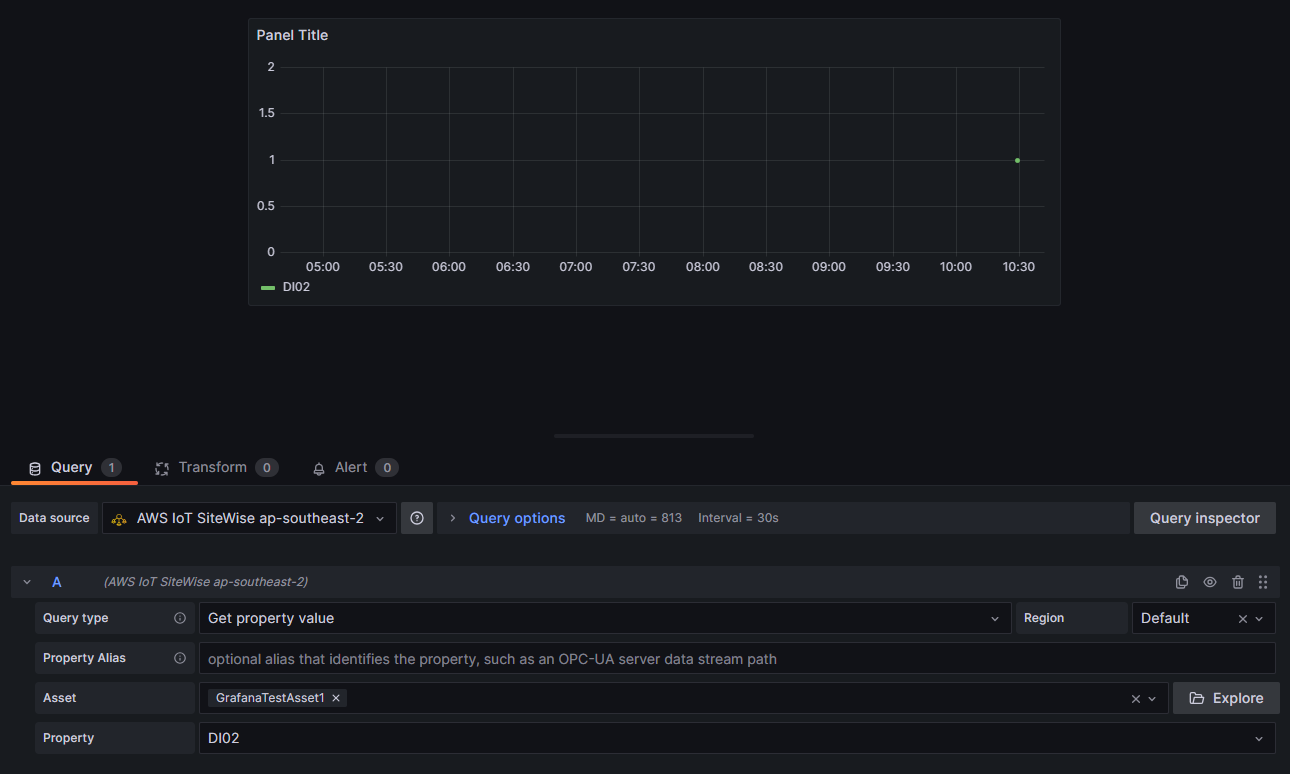The height and width of the screenshot is (774, 1290).
Task: Duplicate query A using the copy icon
Action: pos(1182,581)
